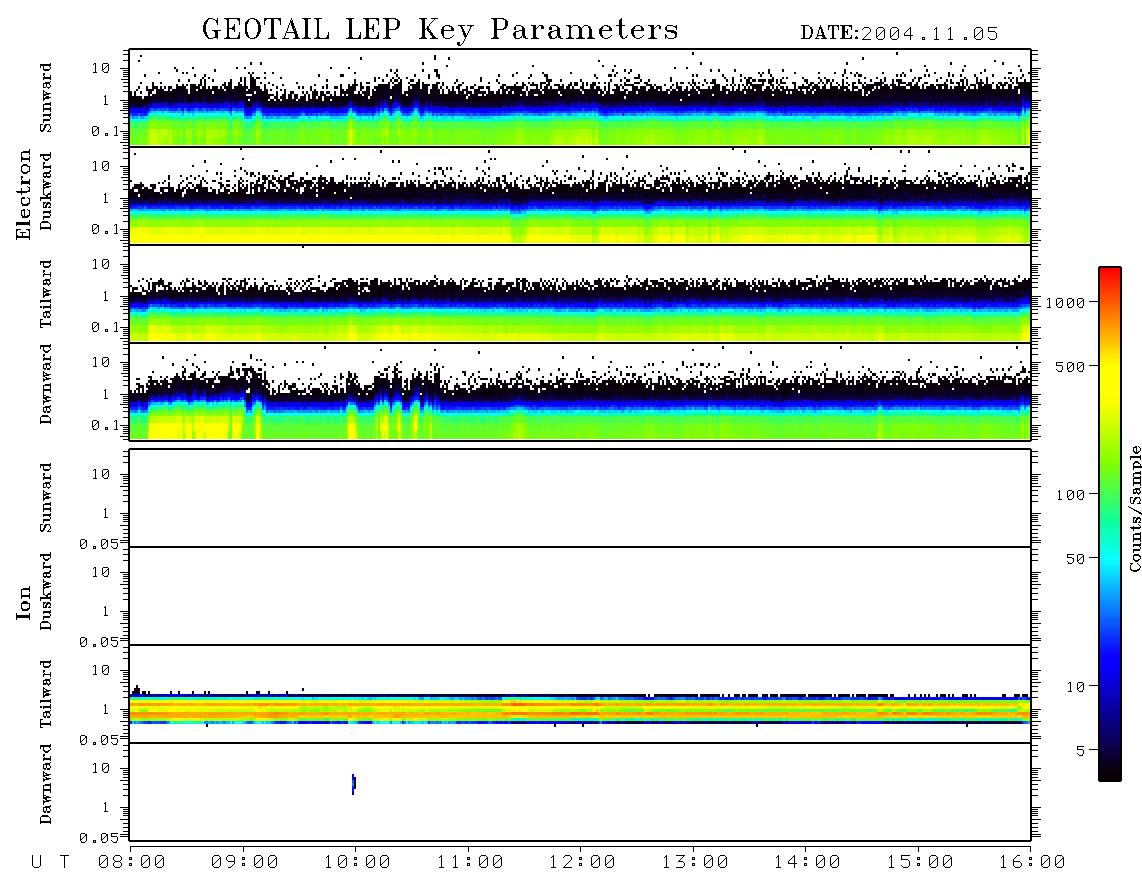Click the Electron "Dawnward" panel label
1142x880 pixels.
click(46, 384)
